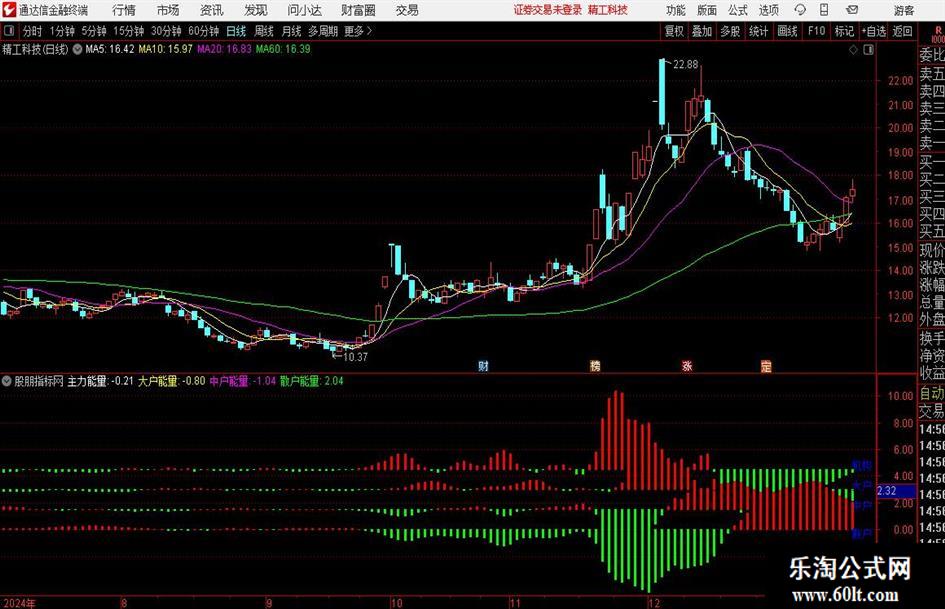Switch to the 周线 weekly period
Viewport: 945px width, 609px height.
coord(264,31)
